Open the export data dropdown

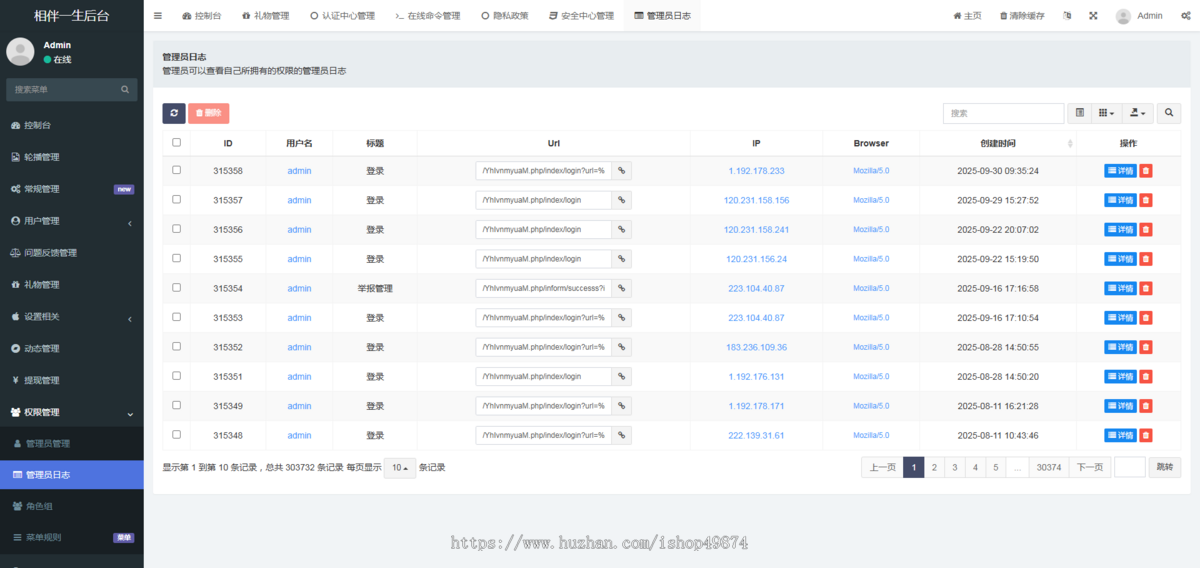coord(1137,113)
